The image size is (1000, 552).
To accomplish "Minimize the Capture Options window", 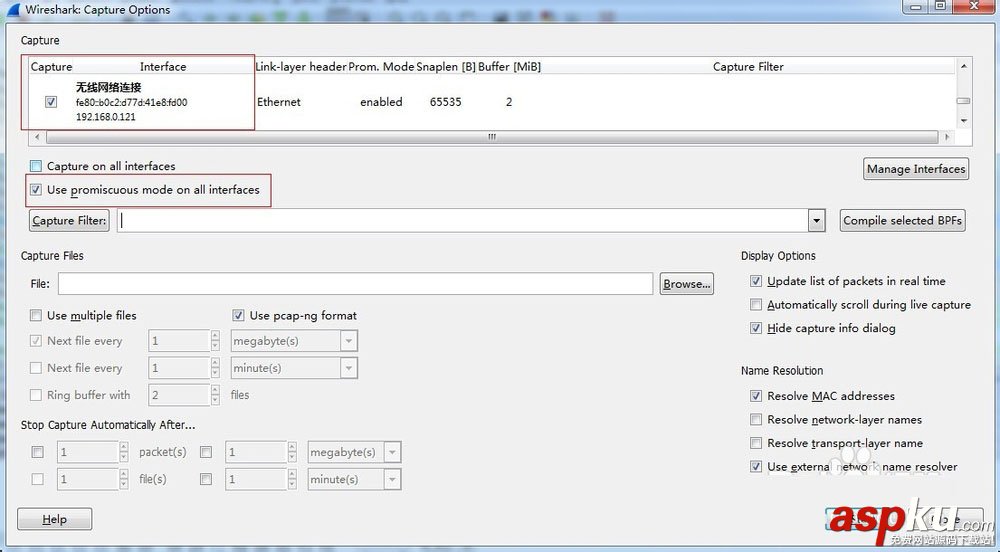I will (x=916, y=6).
